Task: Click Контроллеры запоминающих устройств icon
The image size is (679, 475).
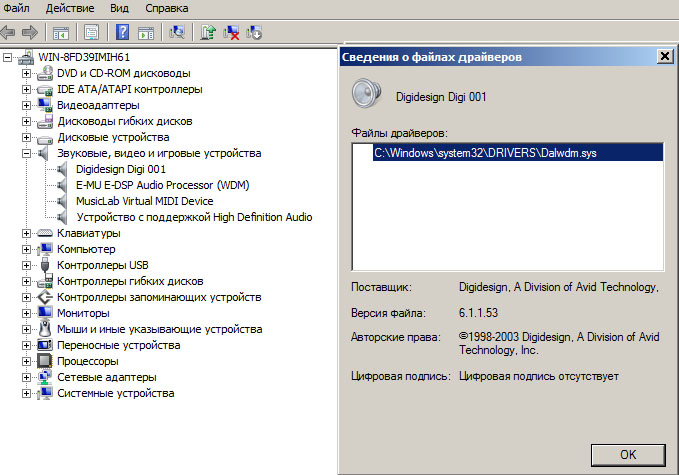Action: point(45,297)
